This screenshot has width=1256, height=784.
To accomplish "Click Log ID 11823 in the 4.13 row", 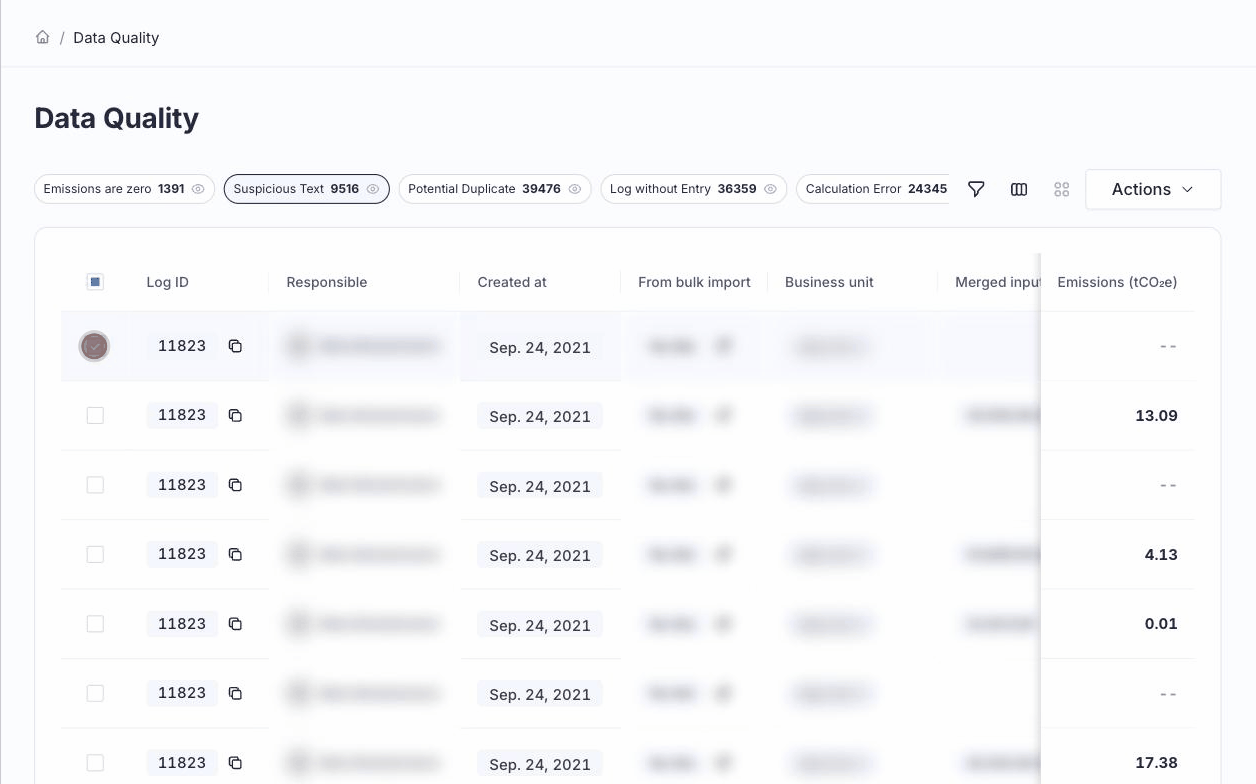I will 182,554.
